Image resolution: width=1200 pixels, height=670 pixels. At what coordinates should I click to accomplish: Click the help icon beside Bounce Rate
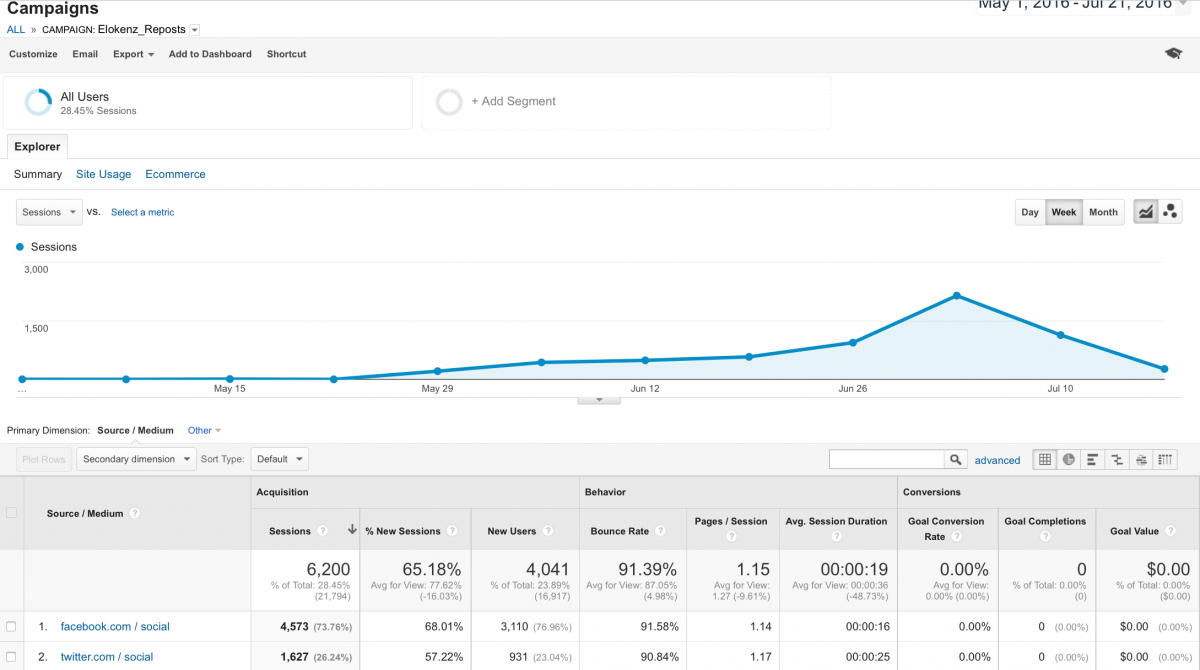coord(659,531)
